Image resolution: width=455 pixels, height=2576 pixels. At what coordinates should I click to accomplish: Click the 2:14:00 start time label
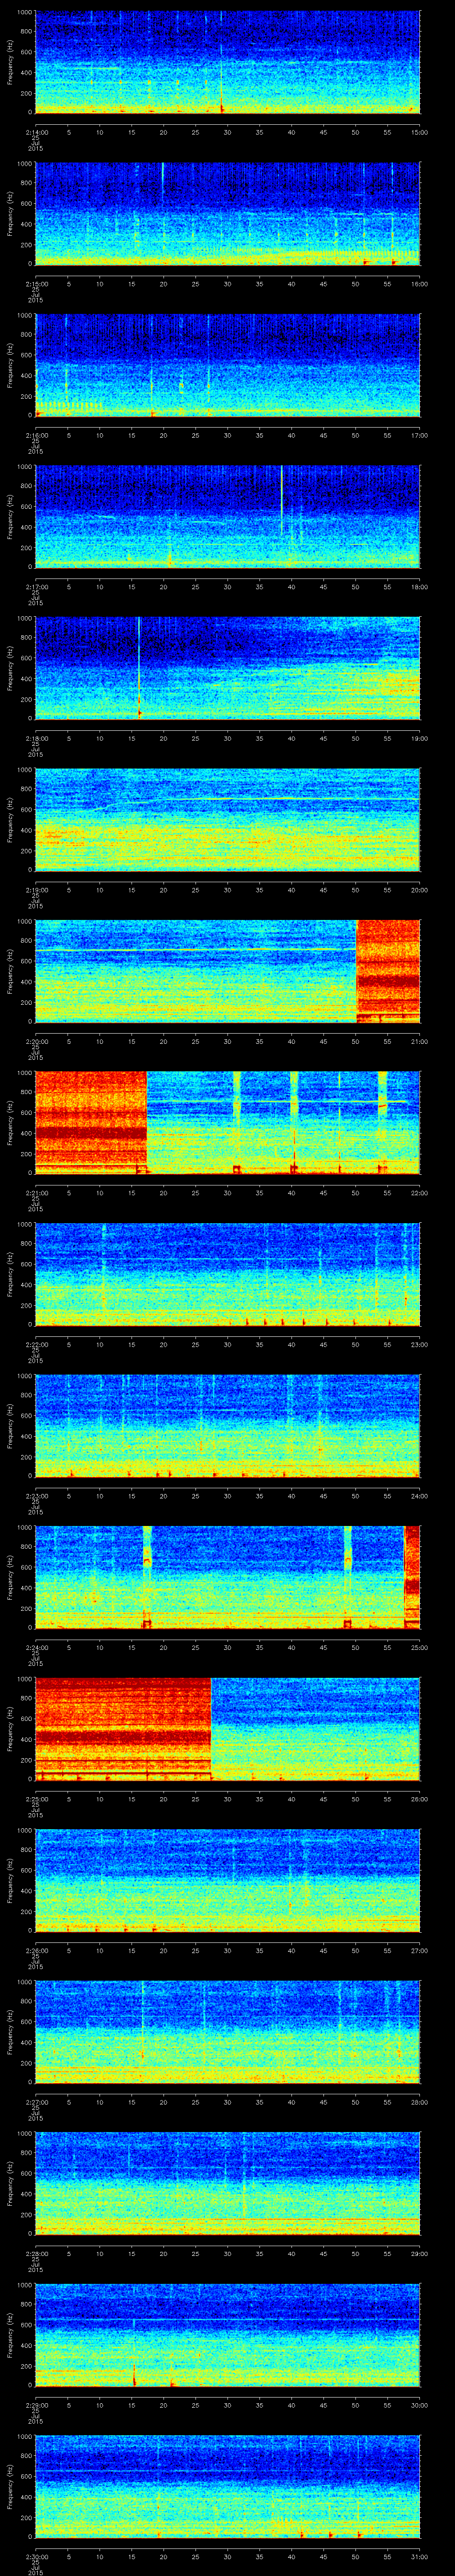[35, 132]
